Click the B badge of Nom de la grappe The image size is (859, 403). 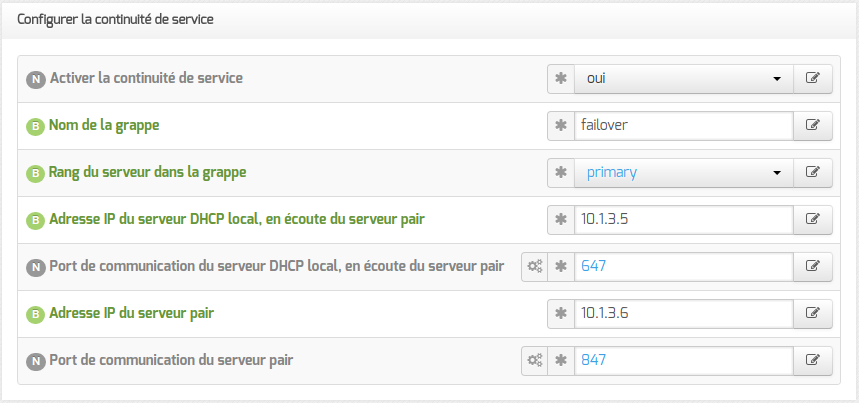coord(36,126)
